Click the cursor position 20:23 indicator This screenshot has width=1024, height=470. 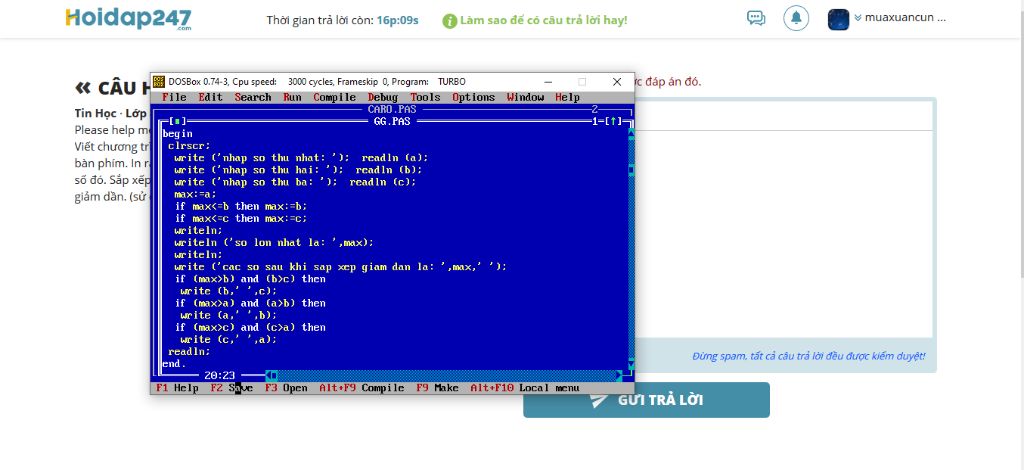[219, 375]
